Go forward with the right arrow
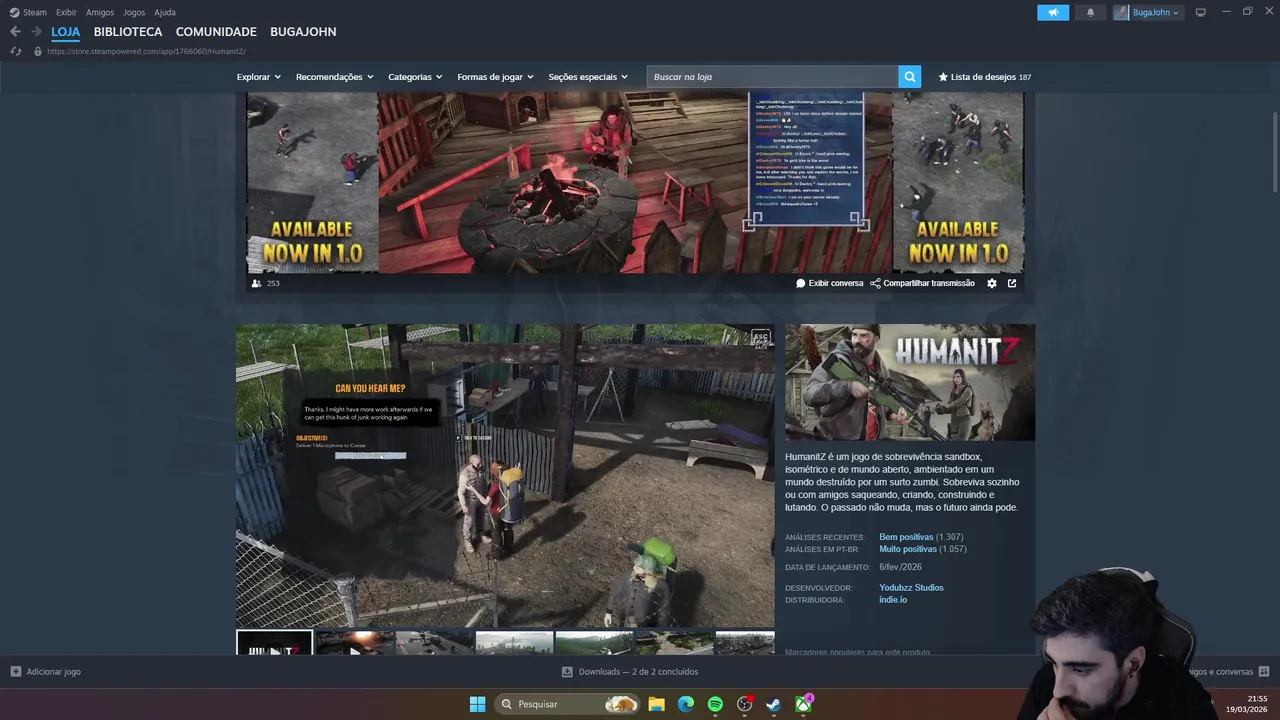This screenshot has width=1280, height=720. click(37, 32)
